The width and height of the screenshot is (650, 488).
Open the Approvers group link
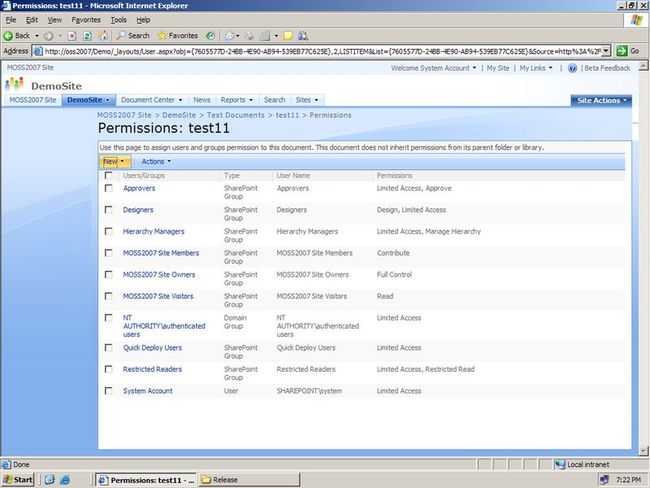[139, 188]
